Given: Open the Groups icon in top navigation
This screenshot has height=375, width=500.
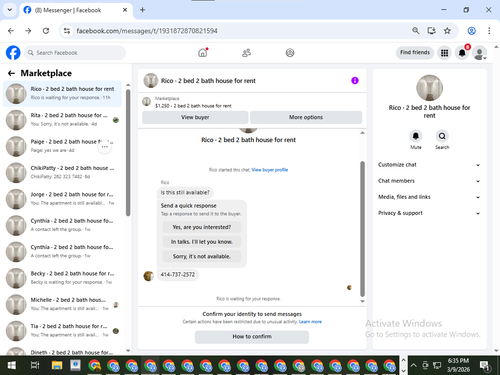Looking at the screenshot, I should (x=290, y=53).
